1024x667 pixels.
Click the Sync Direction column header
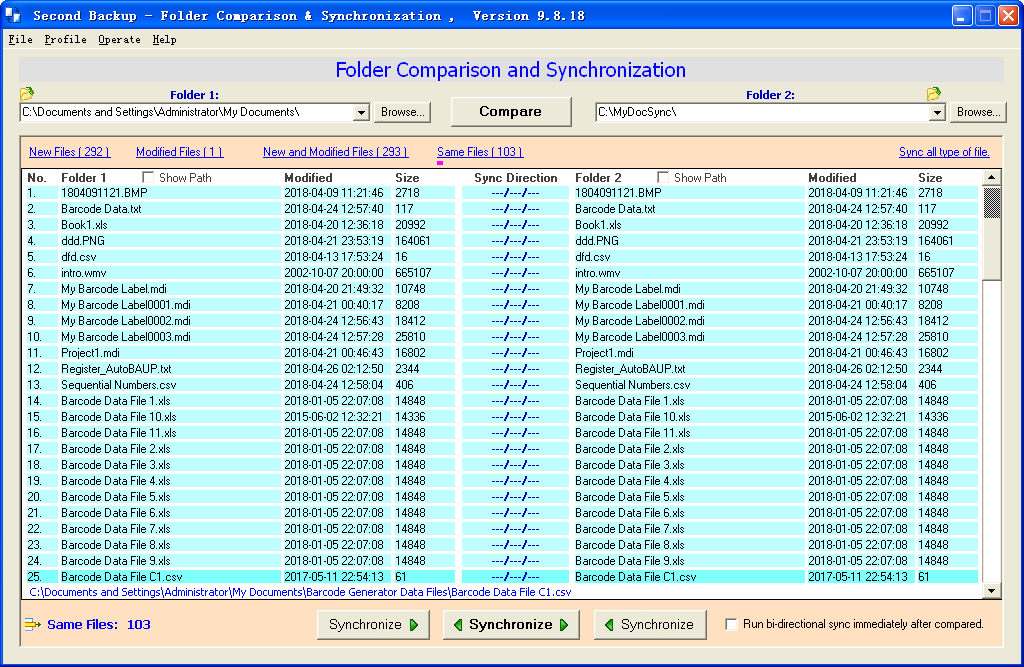516,178
